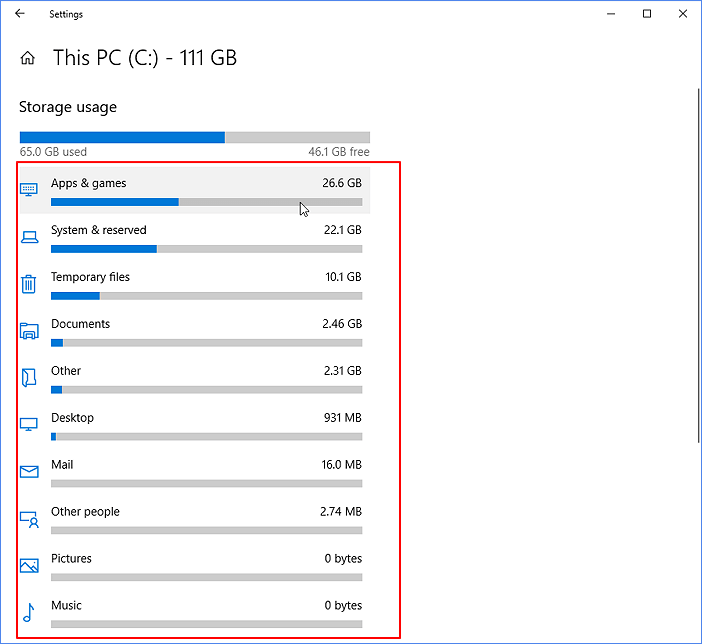Click the overall storage usage bar
Viewport: 702px width, 644px height.
195,137
